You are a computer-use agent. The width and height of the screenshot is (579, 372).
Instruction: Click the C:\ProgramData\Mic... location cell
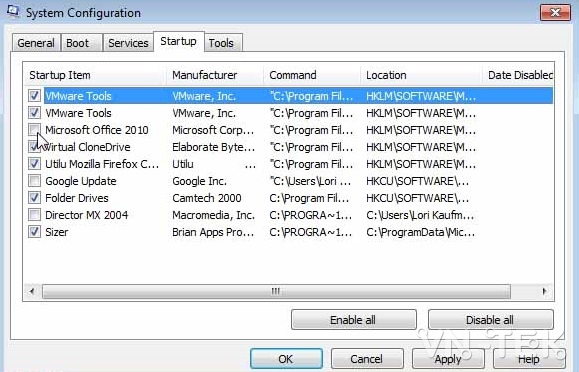(x=421, y=232)
